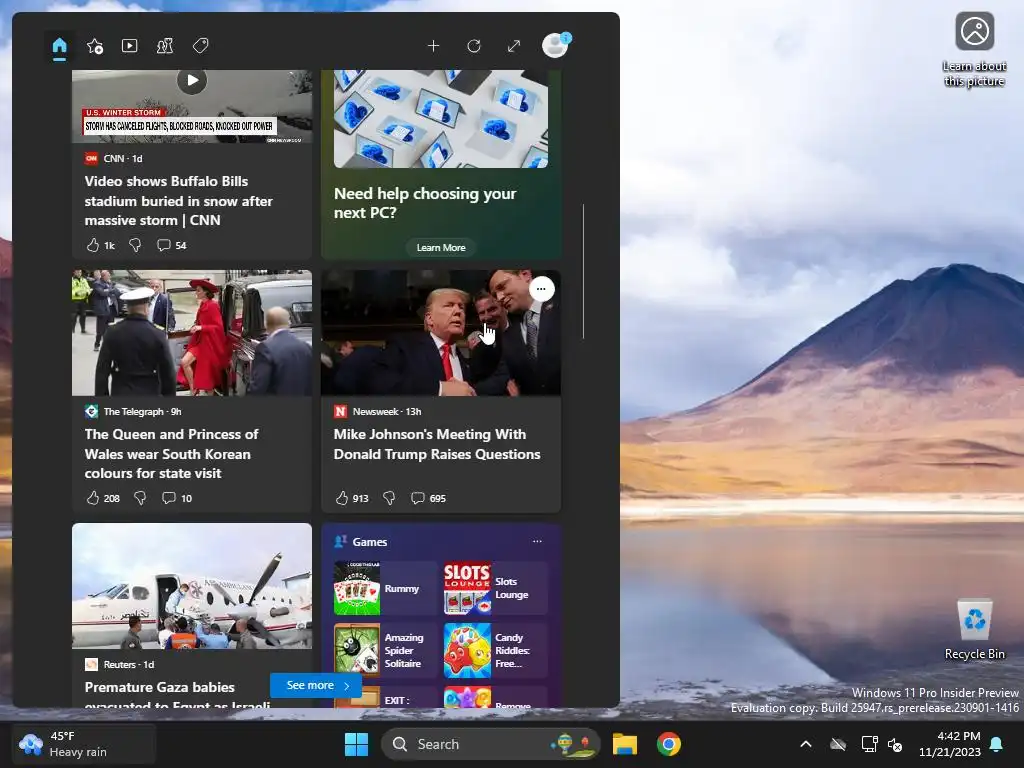Image resolution: width=1024 pixels, height=768 pixels.
Task: Add a widget with the plus icon
Action: pos(433,46)
